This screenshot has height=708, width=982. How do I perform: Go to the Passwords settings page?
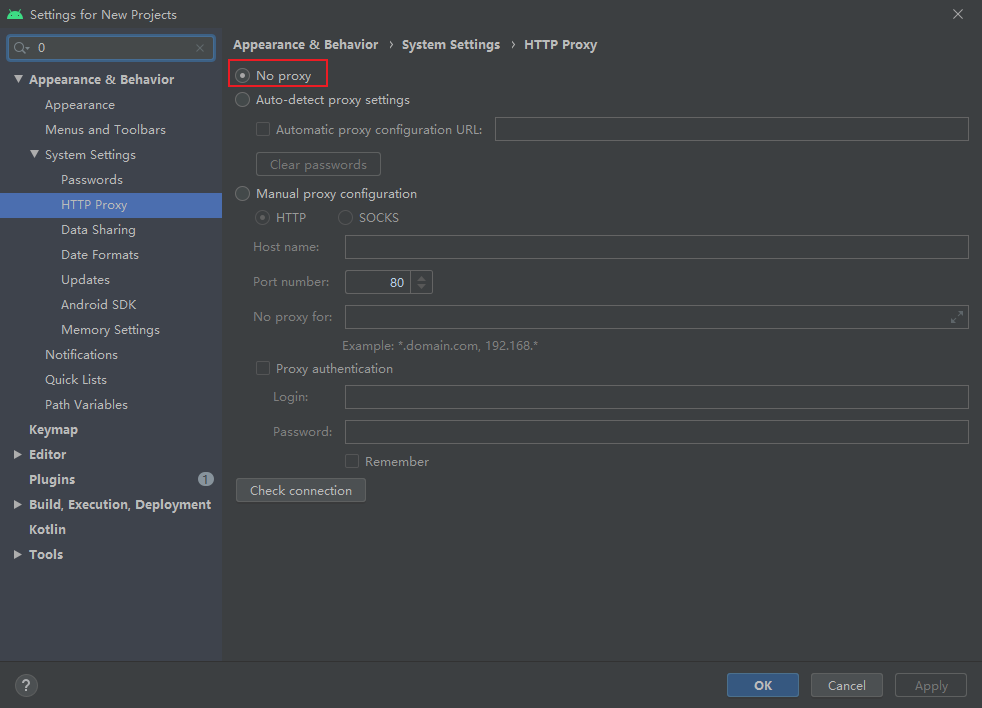(92, 180)
